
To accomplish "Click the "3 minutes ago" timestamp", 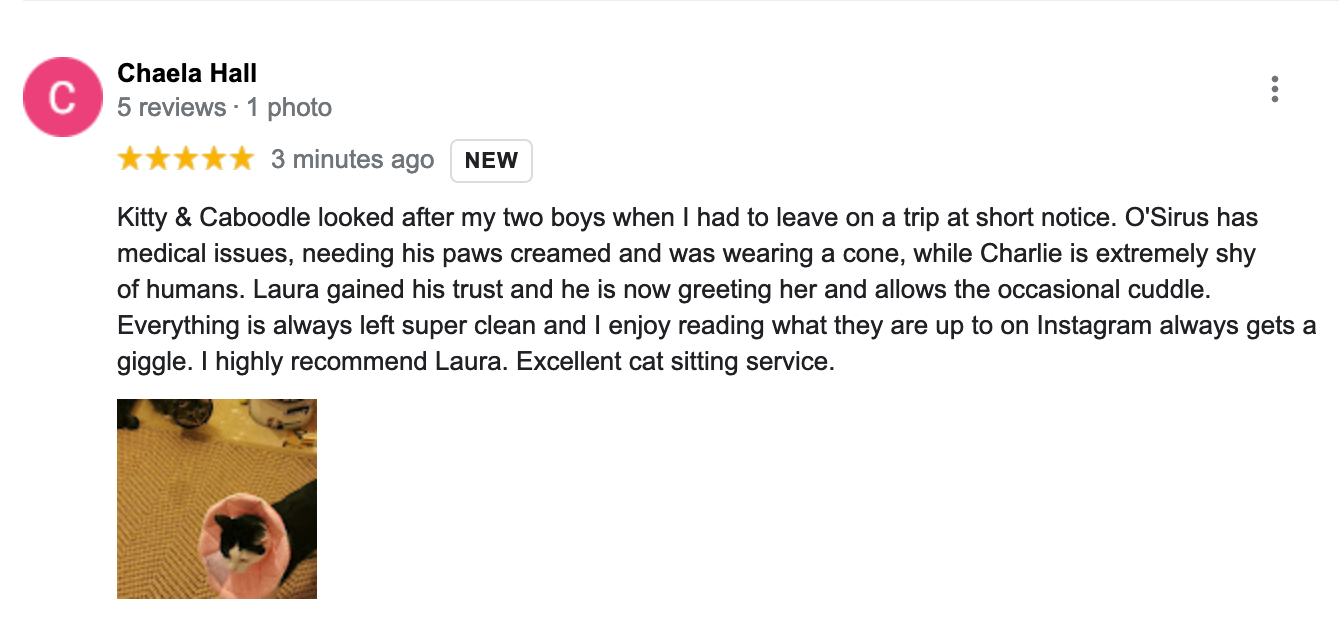I will pos(353,160).
